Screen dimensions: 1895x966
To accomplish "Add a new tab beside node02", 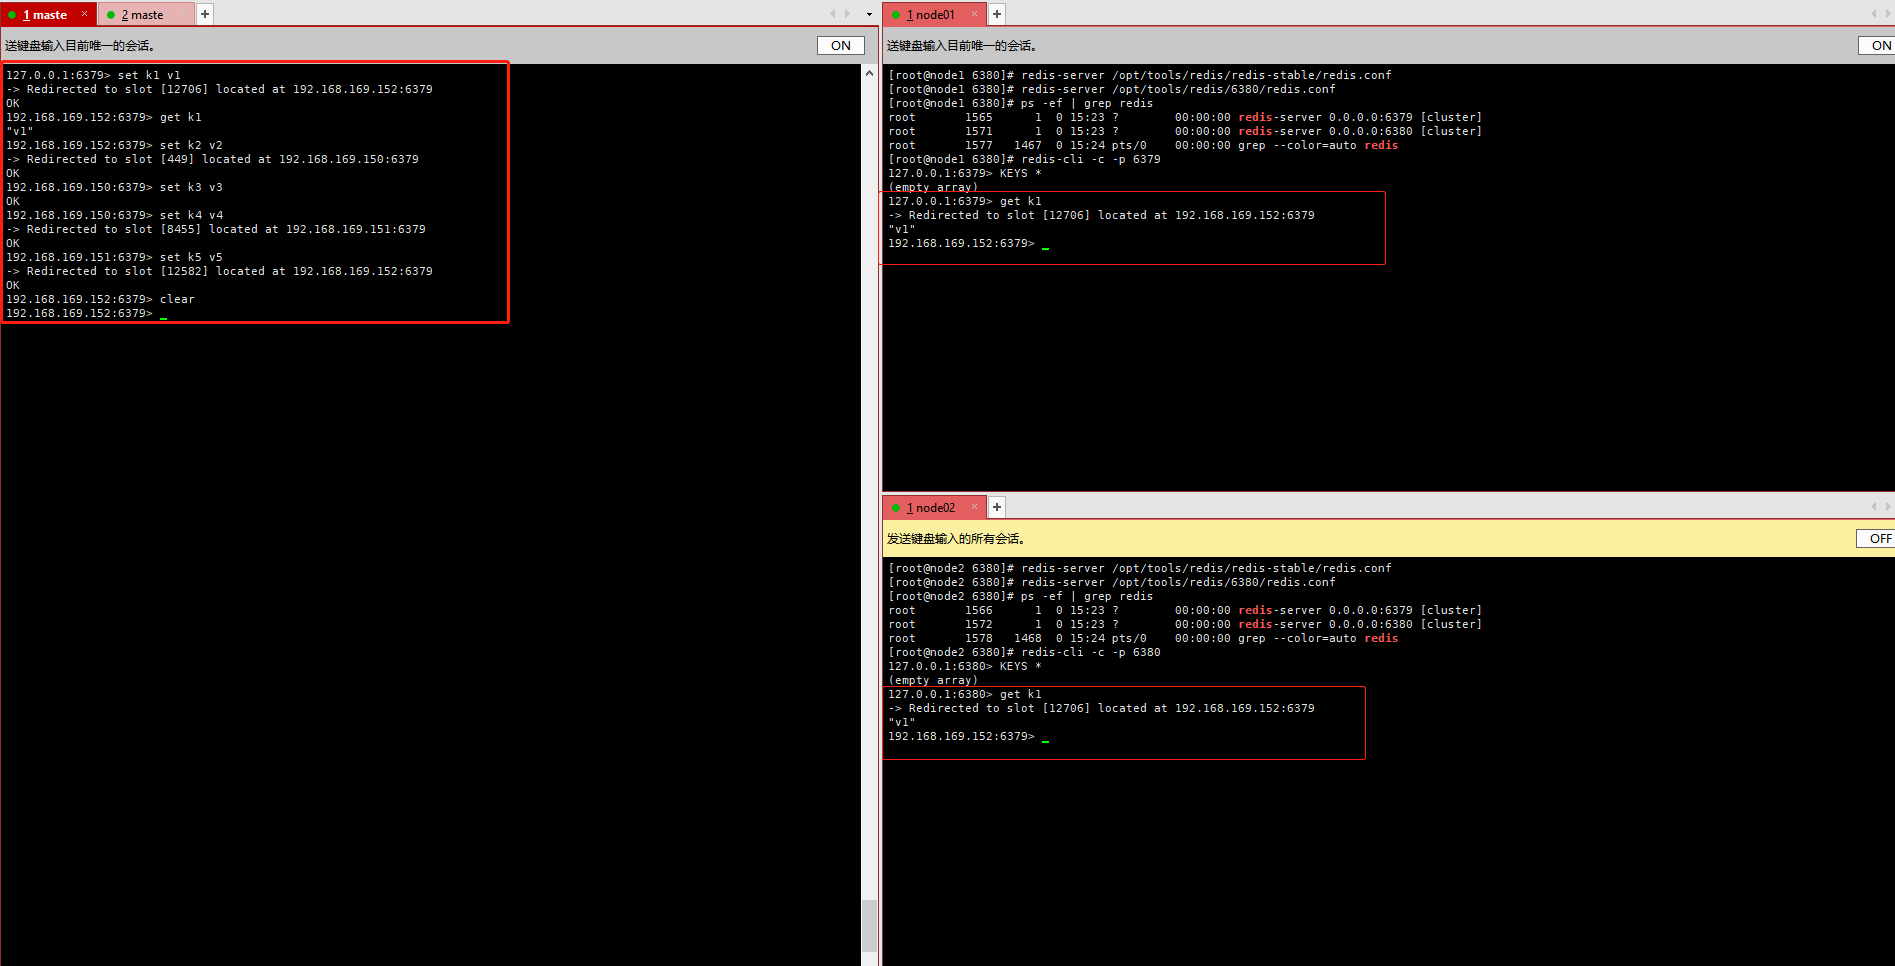I will tap(997, 507).
